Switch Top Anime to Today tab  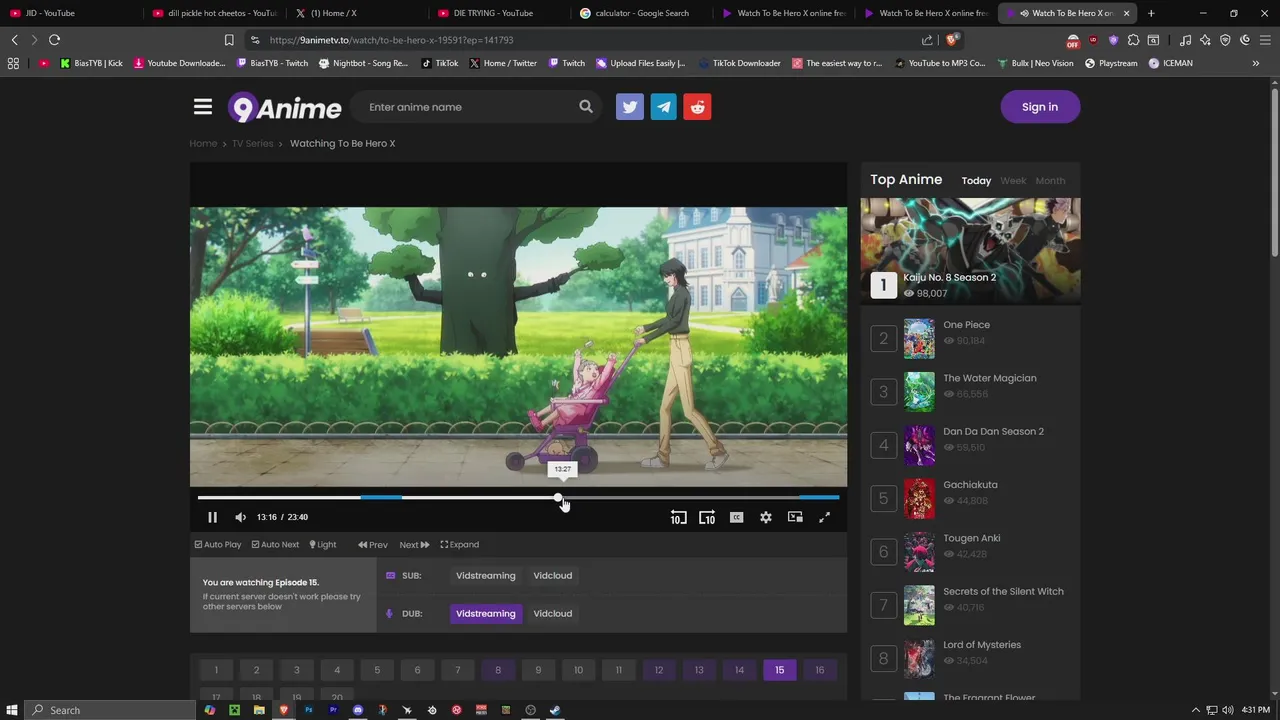coord(976,181)
